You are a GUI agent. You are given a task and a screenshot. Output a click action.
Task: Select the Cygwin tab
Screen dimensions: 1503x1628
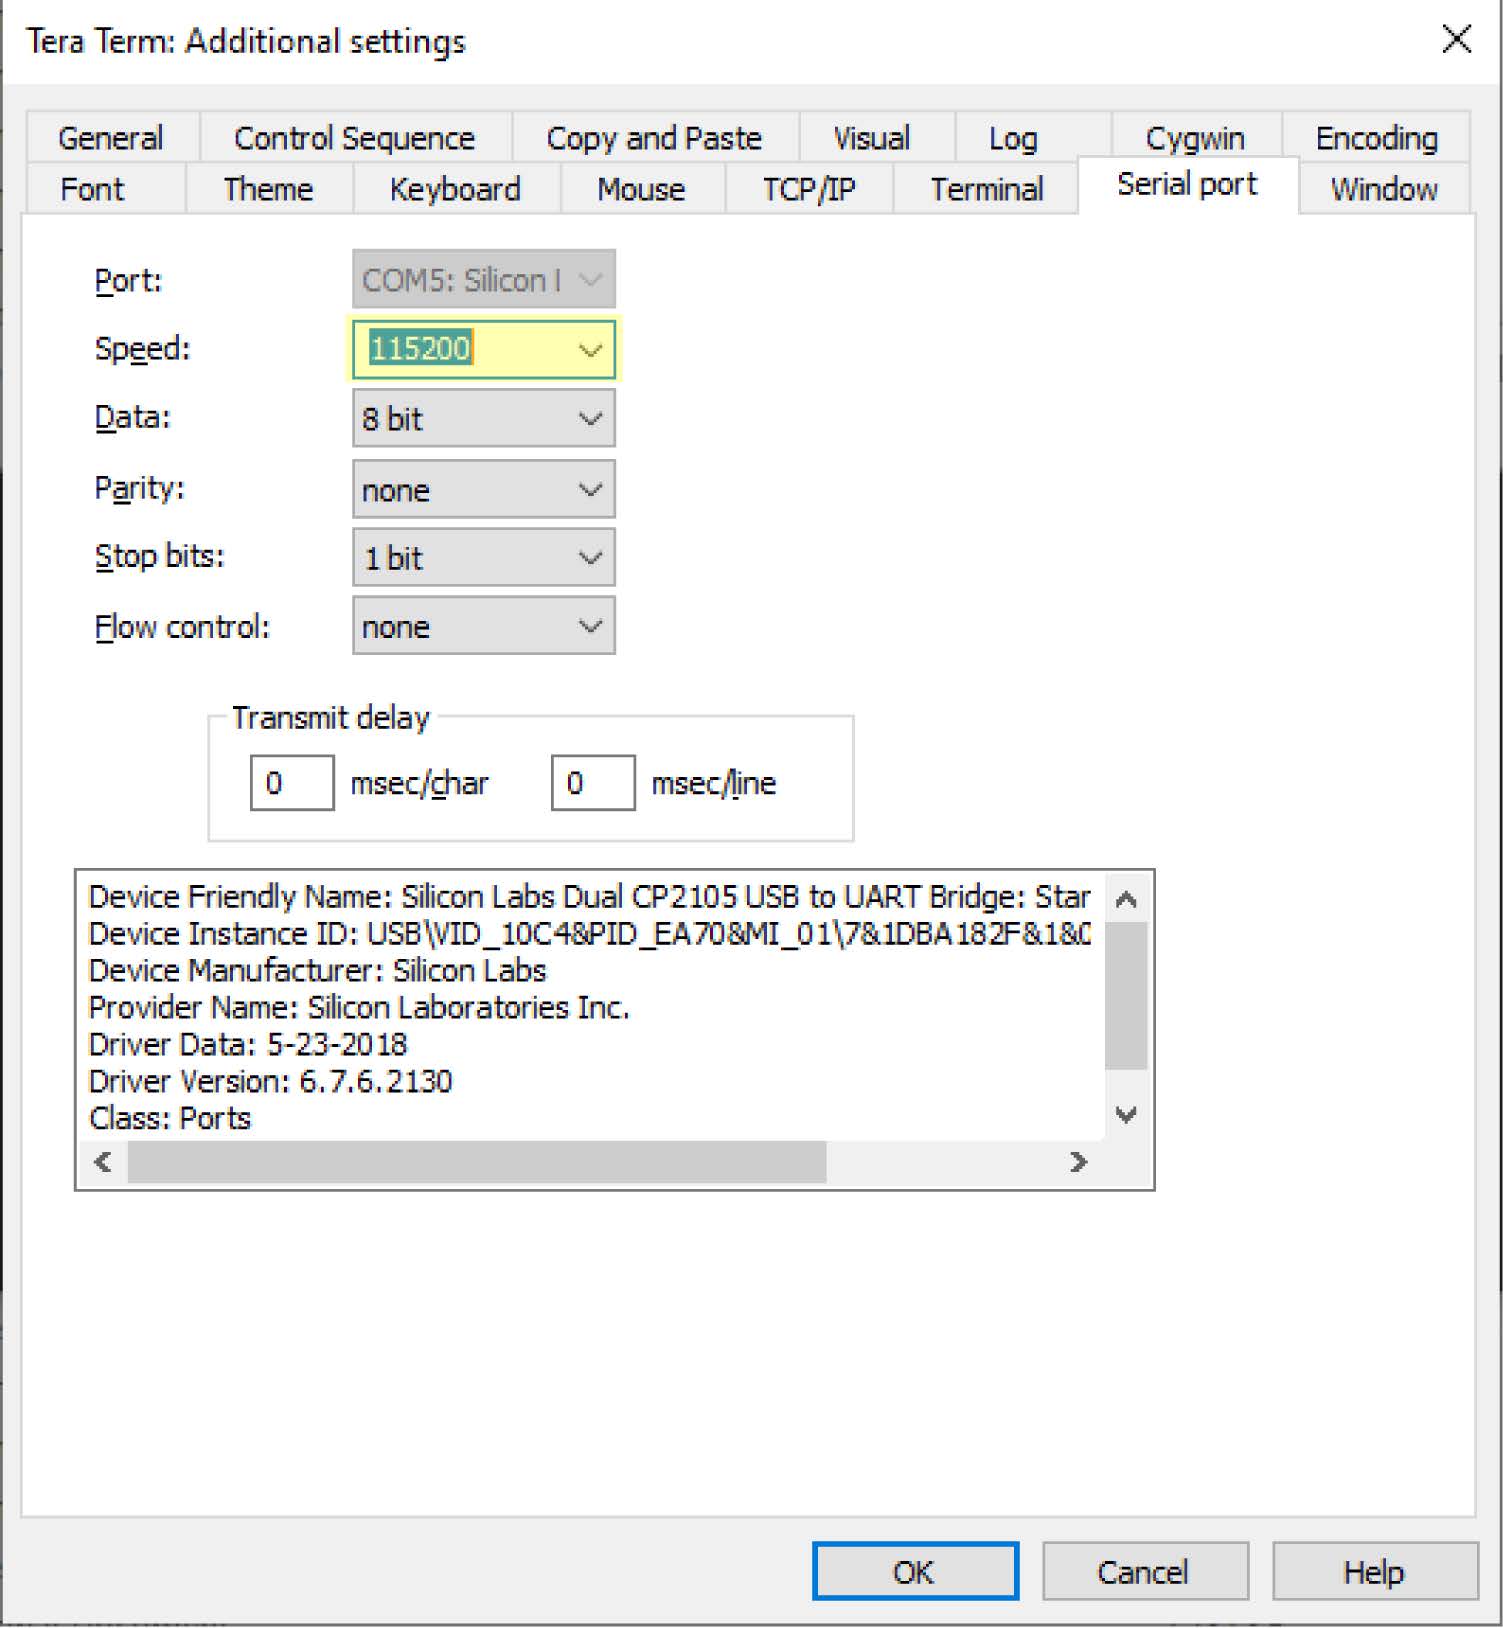tap(1195, 138)
